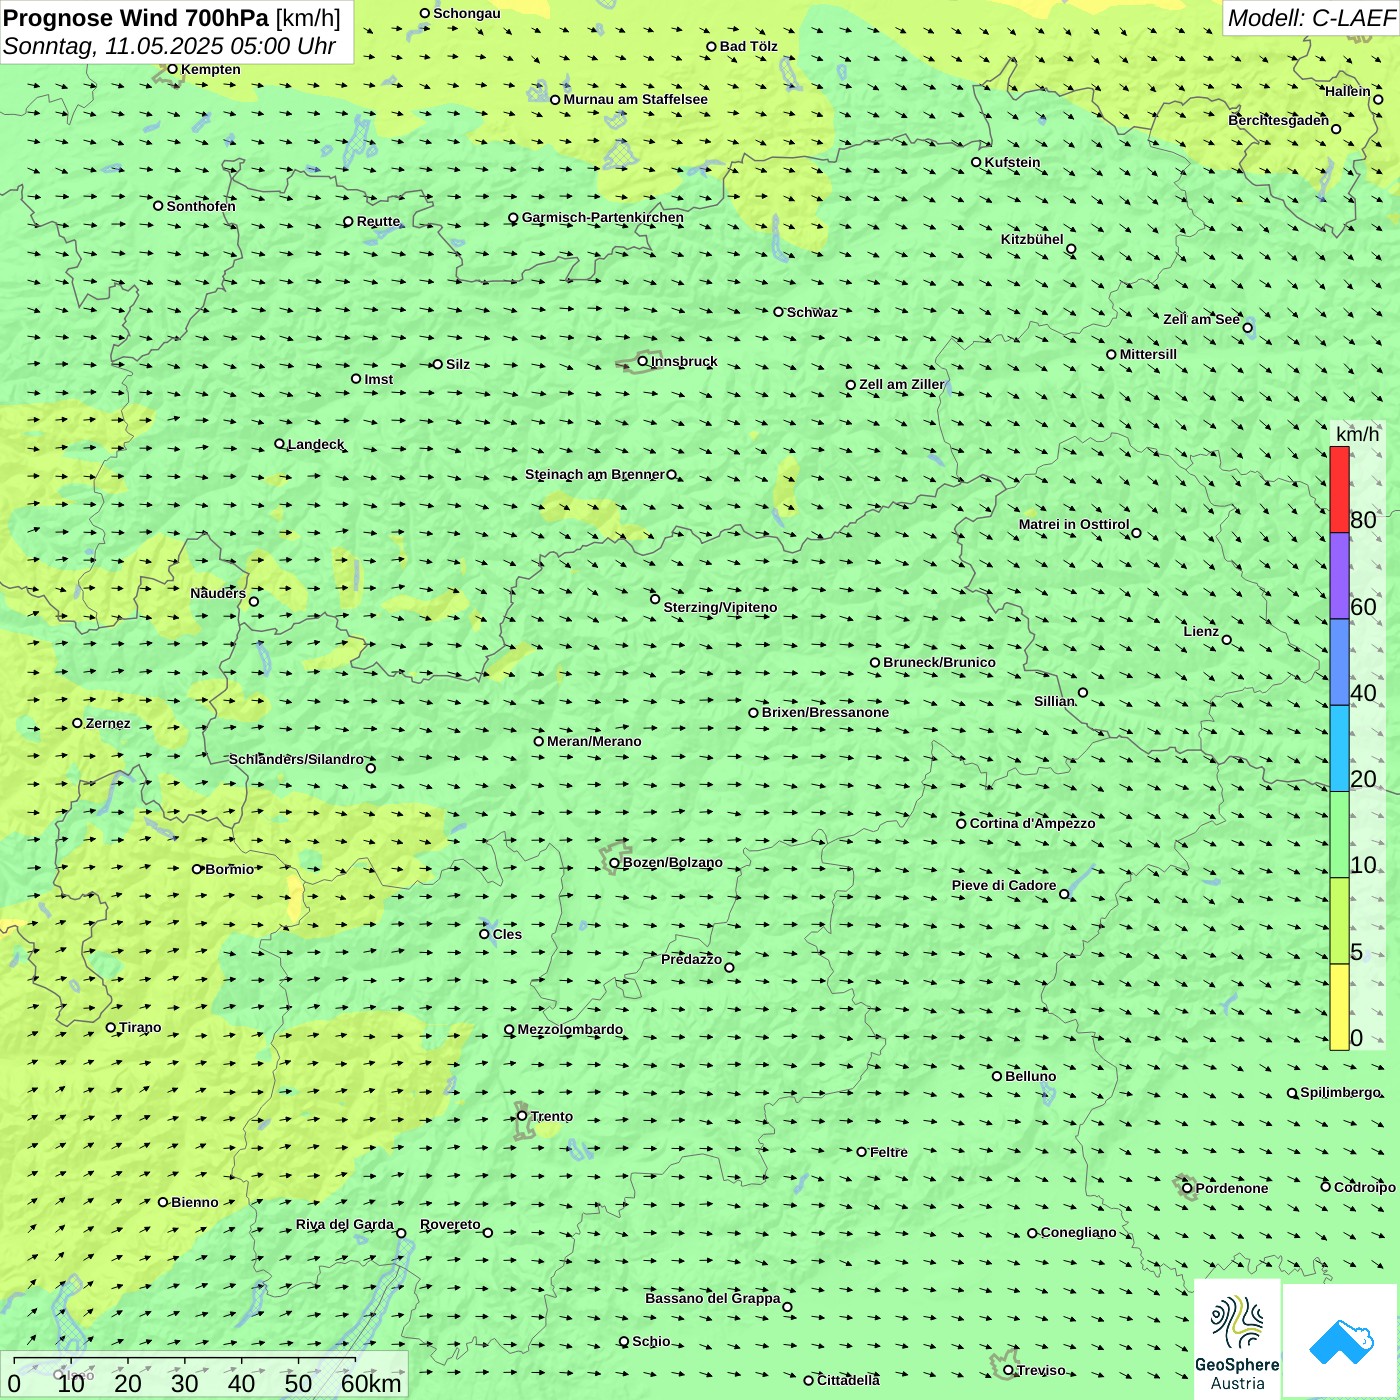
Task: Click the 'Mezzolombardo' label
Action: tap(570, 1029)
